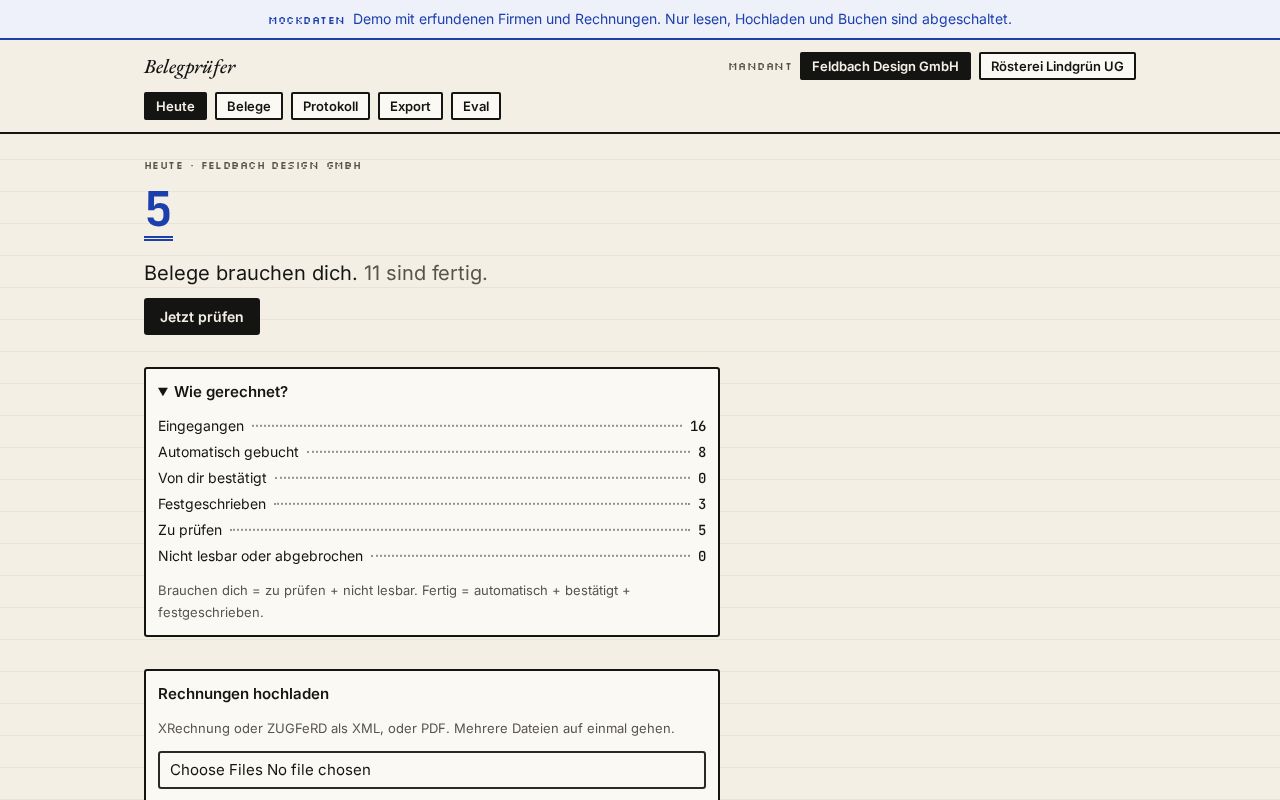Select the Export tab
The height and width of the screenshot is (800, 1280).
[x=410, y=106]
